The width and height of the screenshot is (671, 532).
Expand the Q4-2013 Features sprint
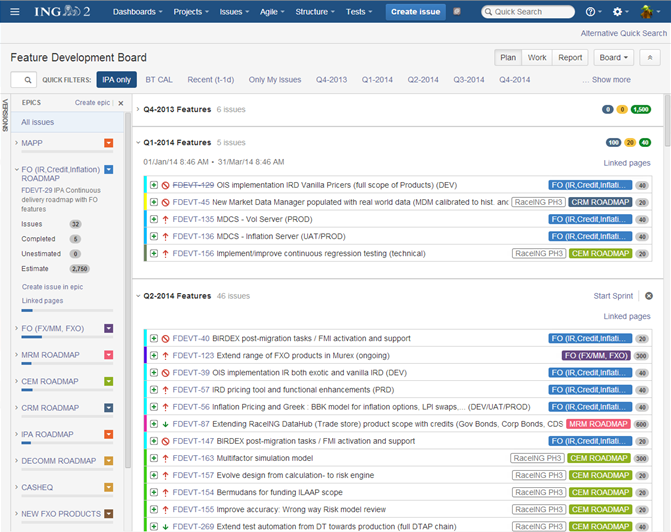[x=138, y=108]
